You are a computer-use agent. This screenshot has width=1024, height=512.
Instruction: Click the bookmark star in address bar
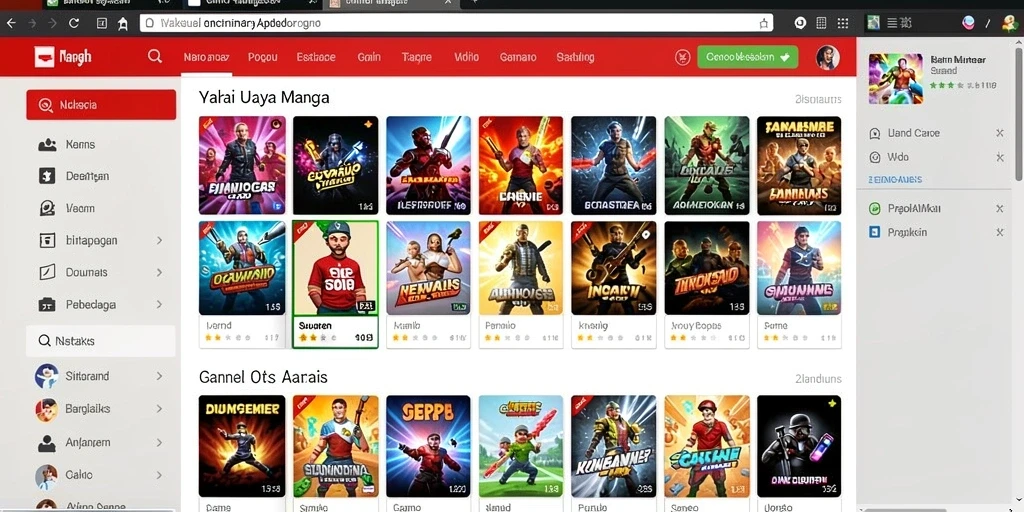(763, 24)
